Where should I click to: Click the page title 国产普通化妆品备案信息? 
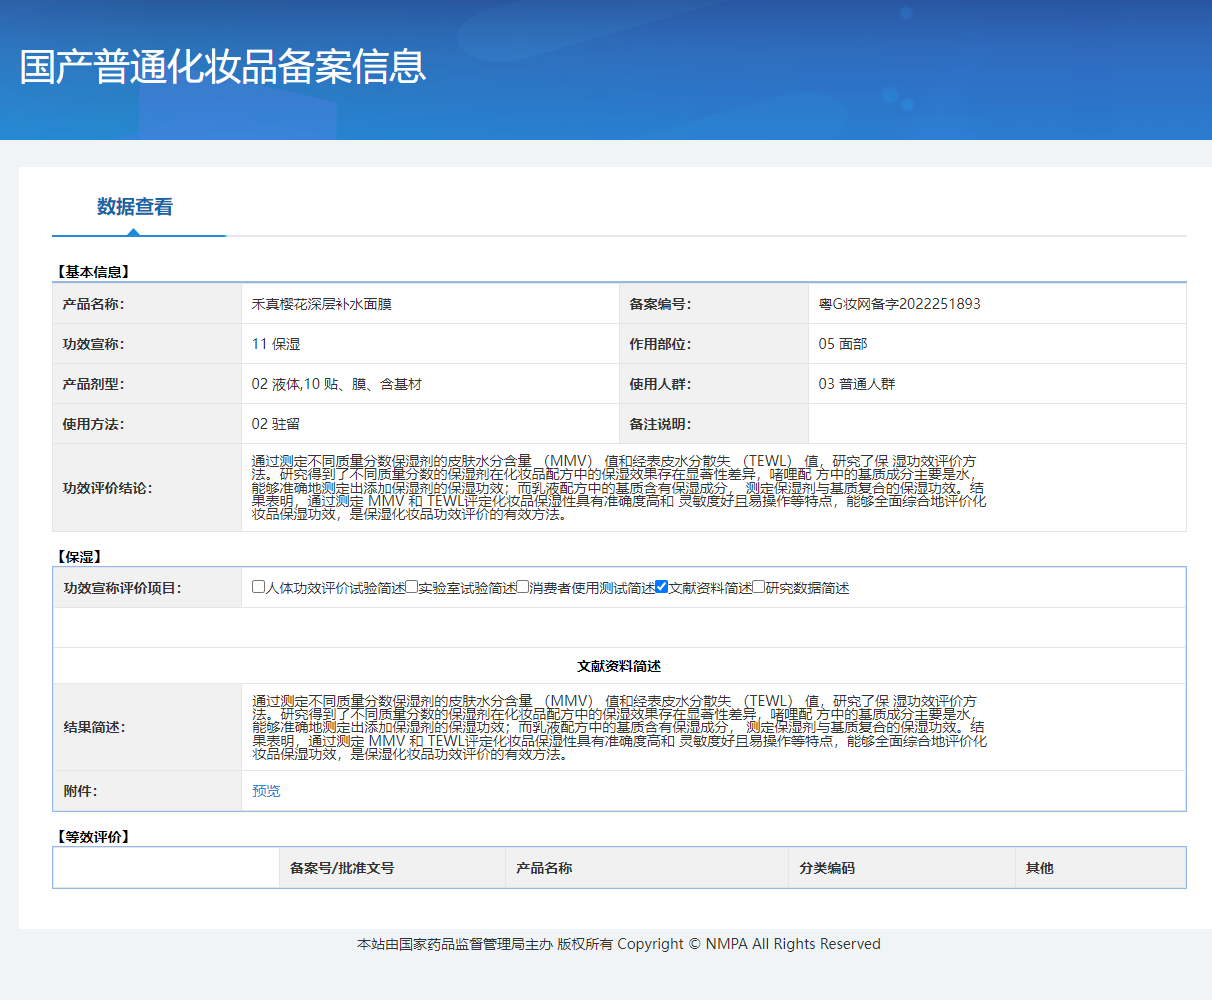click(x=223, y=66)
